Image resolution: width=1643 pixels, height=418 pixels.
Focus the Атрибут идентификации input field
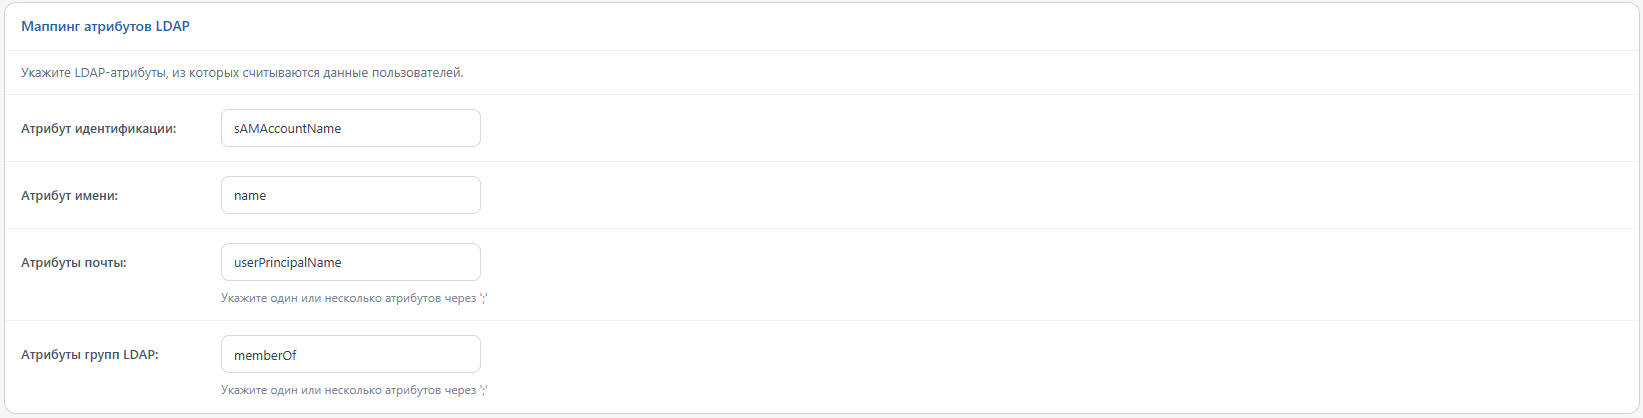click(x=351, y=128)
